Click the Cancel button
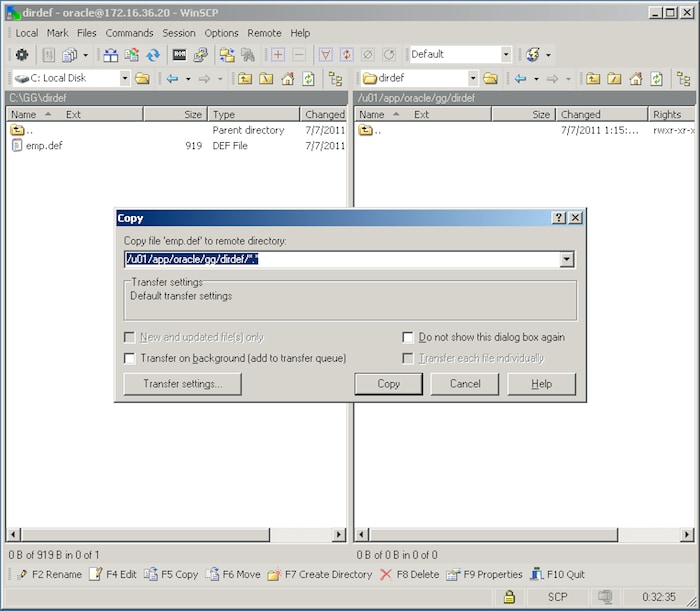 click(x=465, y=384)
